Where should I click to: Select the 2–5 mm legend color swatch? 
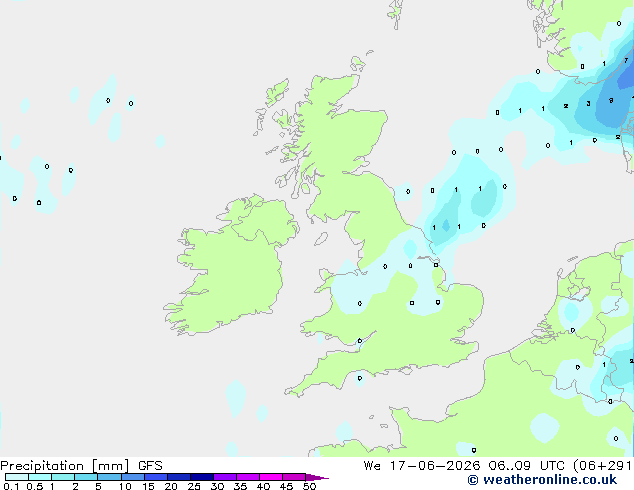coord(86,477)
